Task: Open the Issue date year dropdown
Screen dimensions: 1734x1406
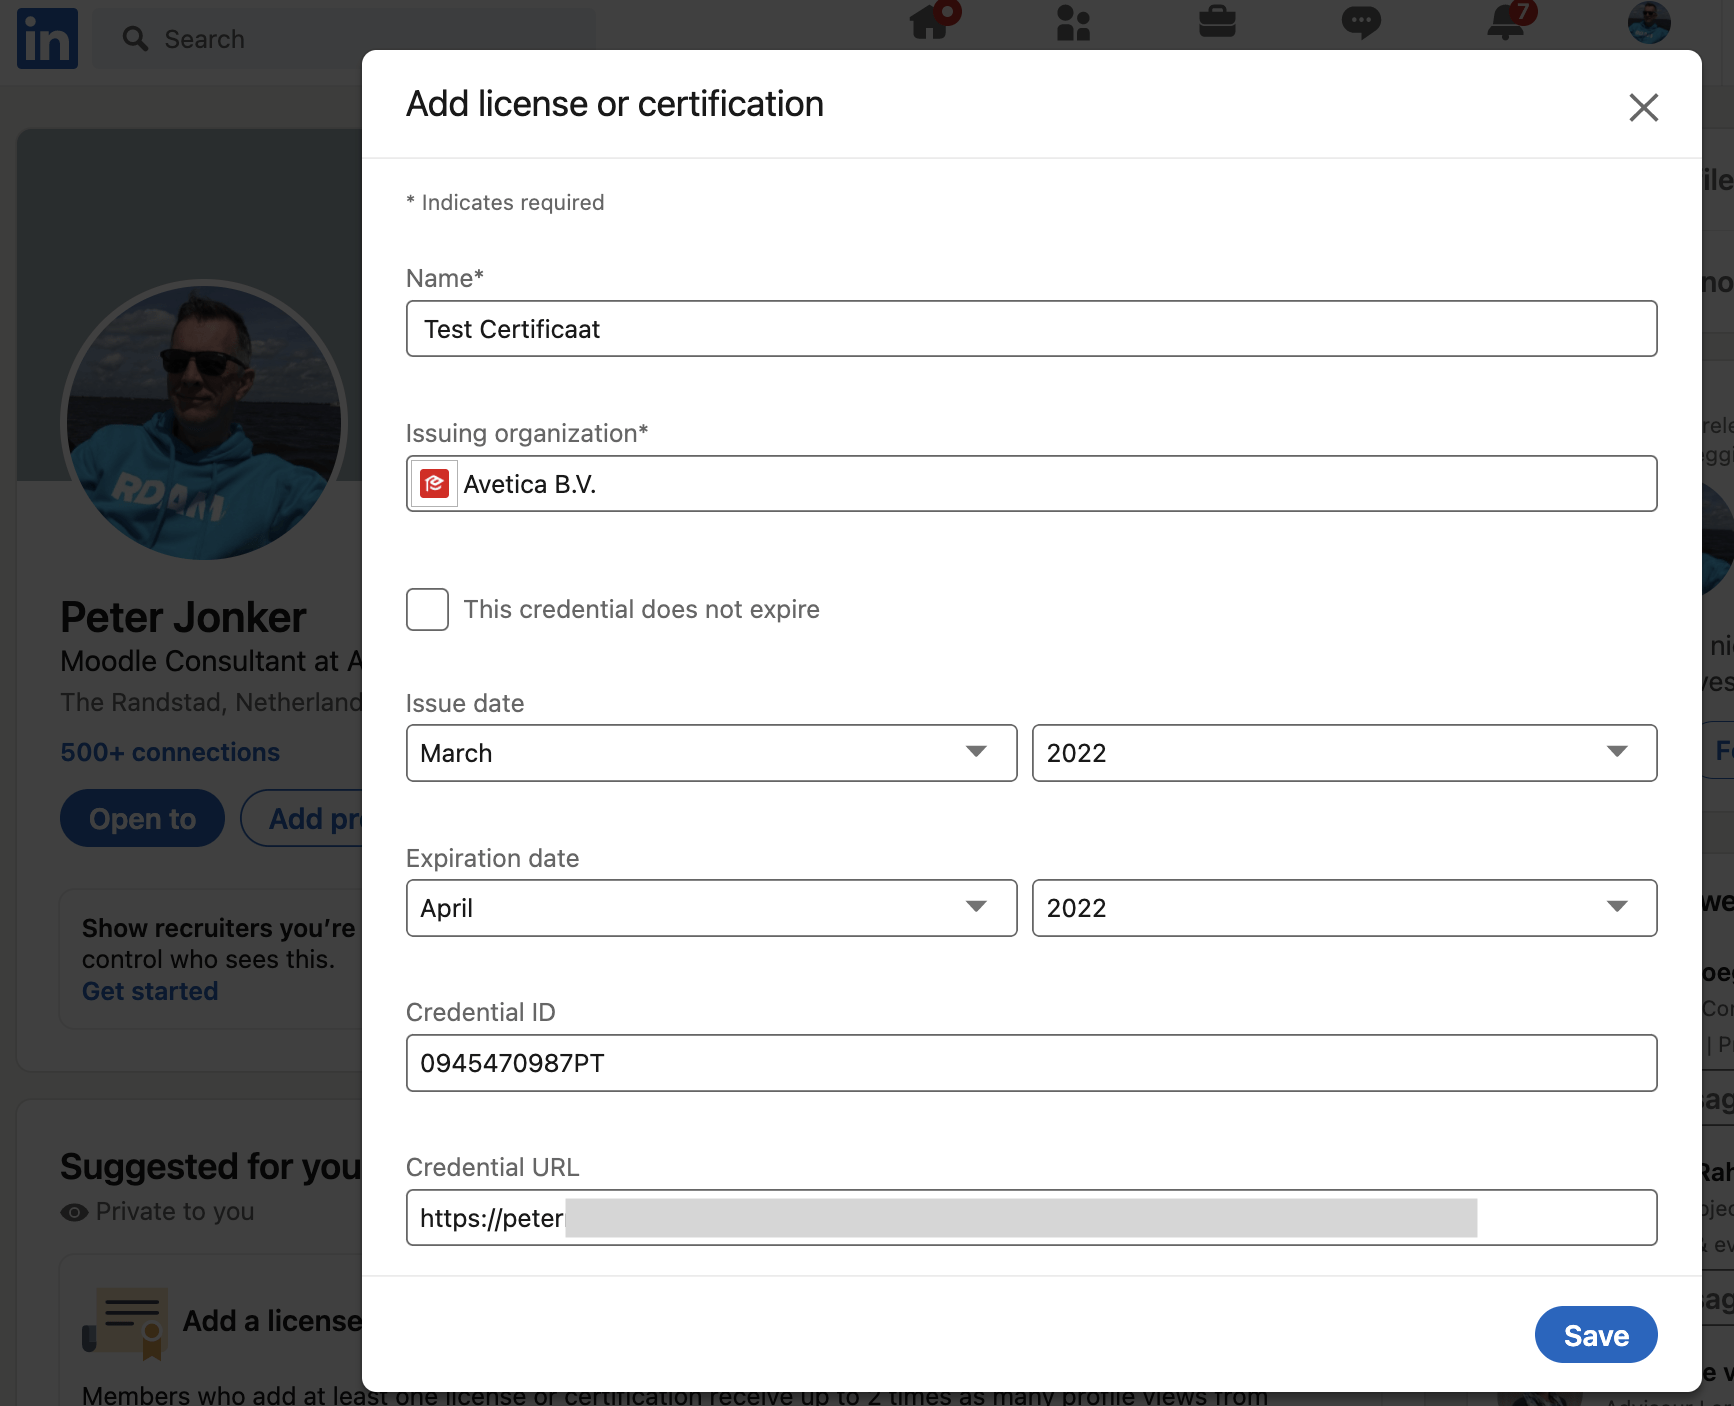Action: coord(1344,753)
